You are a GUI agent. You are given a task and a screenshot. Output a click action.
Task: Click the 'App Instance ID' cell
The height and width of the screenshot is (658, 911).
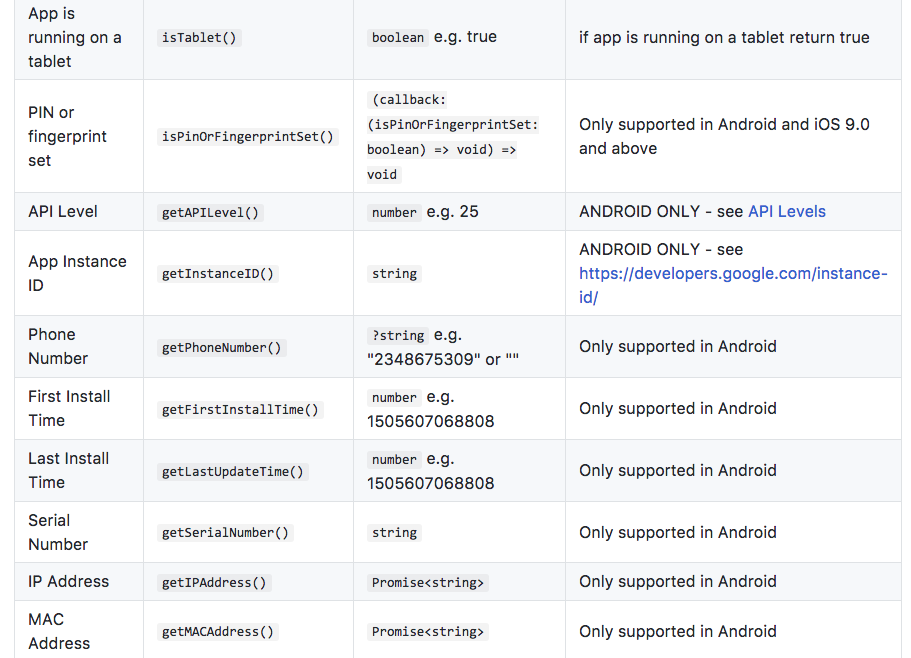tap(79, 274)
